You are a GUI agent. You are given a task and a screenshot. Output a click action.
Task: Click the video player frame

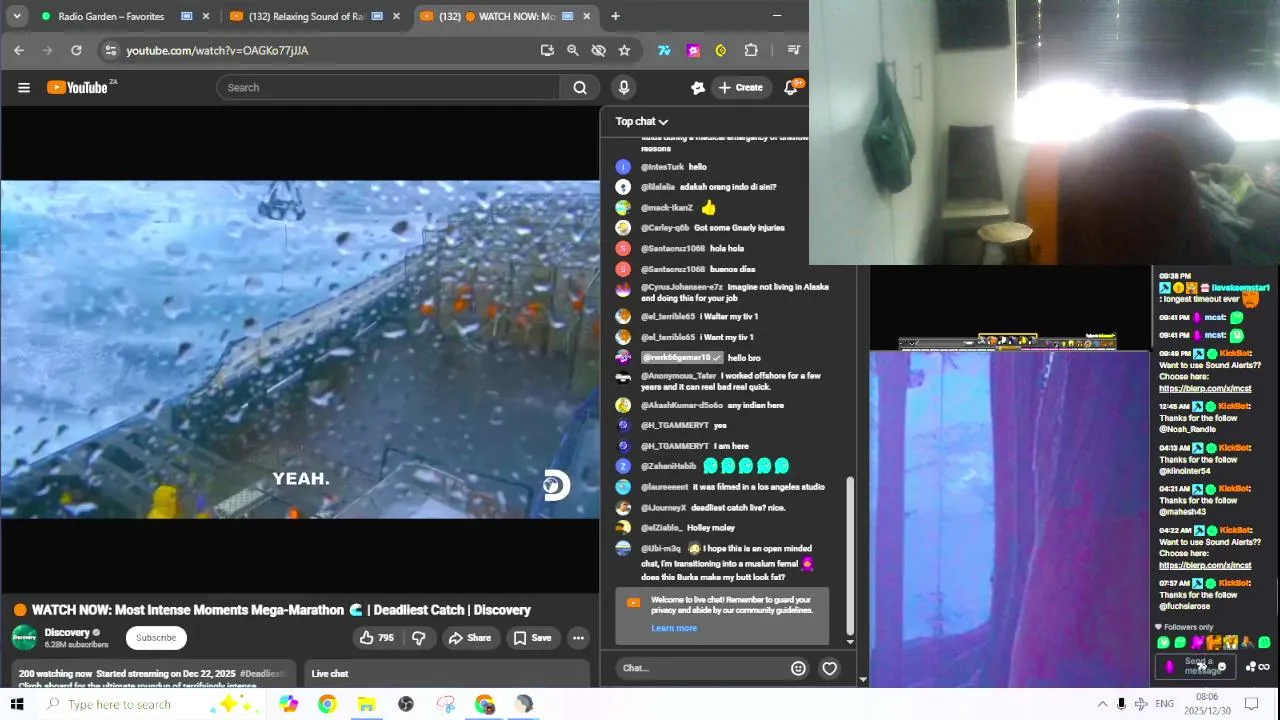click(300, 349)
